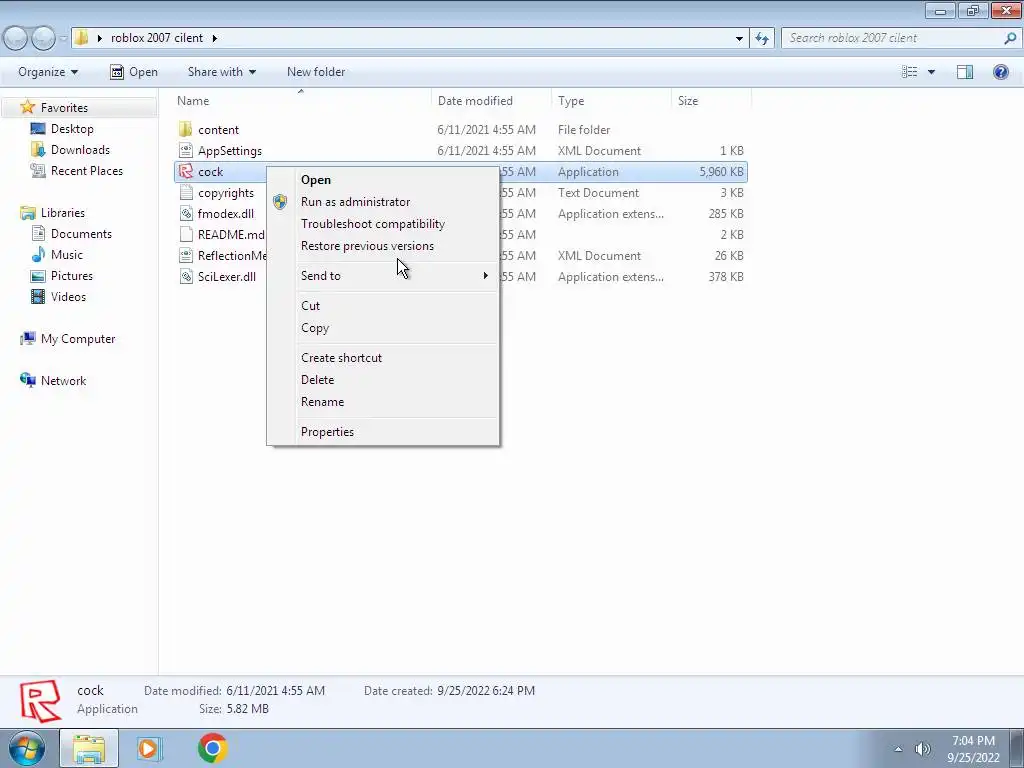Expand path arrow after roblox 2007 cilent
The height and width of the screenshot is (768, 1024).
(214, 38)
